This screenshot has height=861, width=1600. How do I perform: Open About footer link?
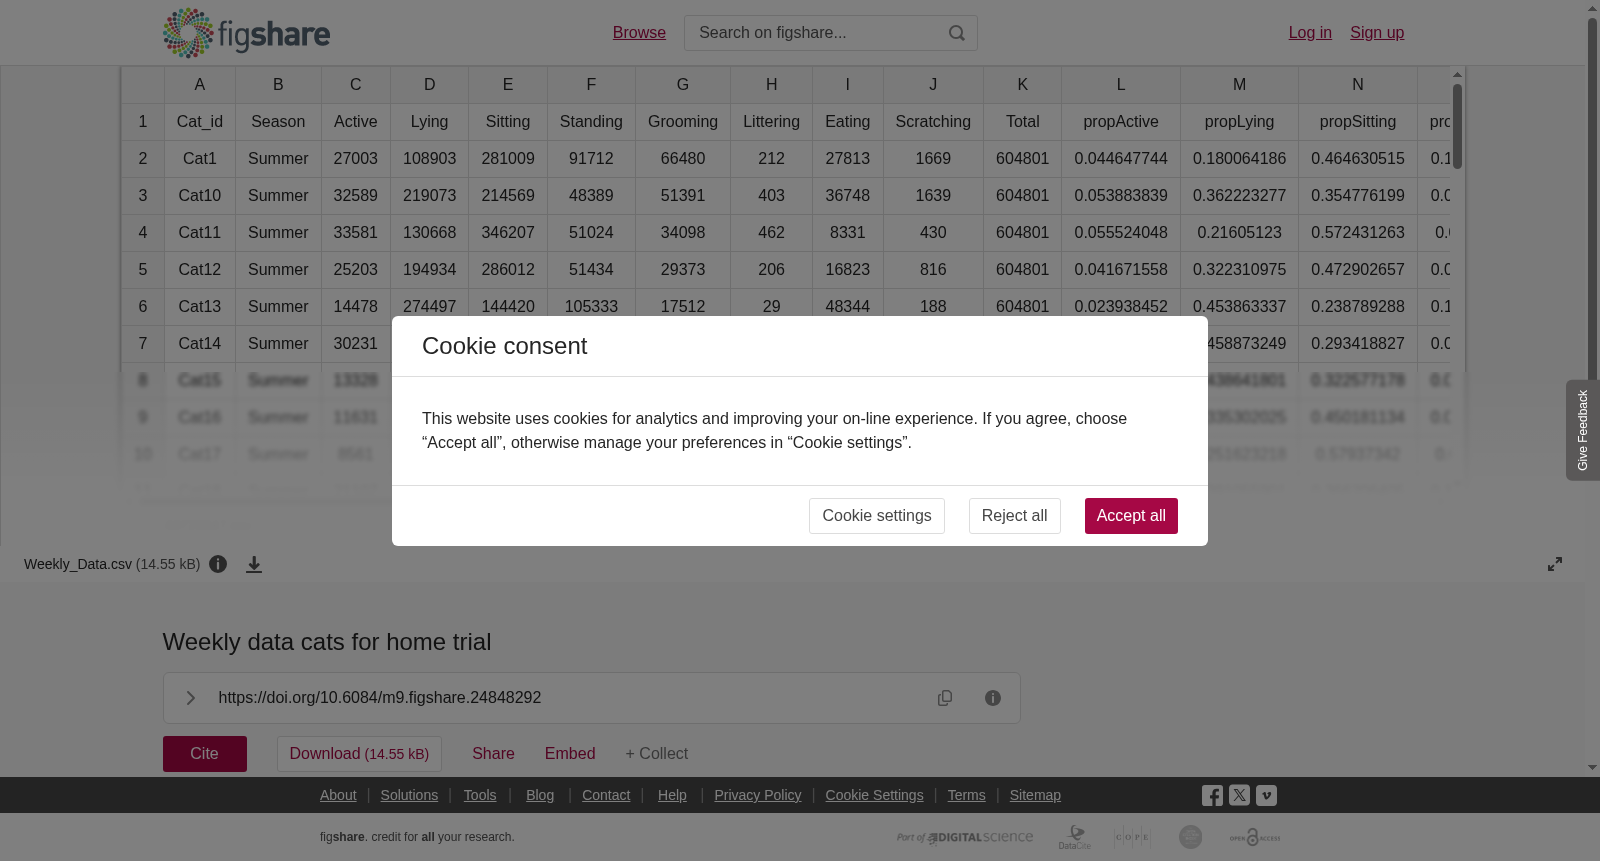click(x=338, y=795)
